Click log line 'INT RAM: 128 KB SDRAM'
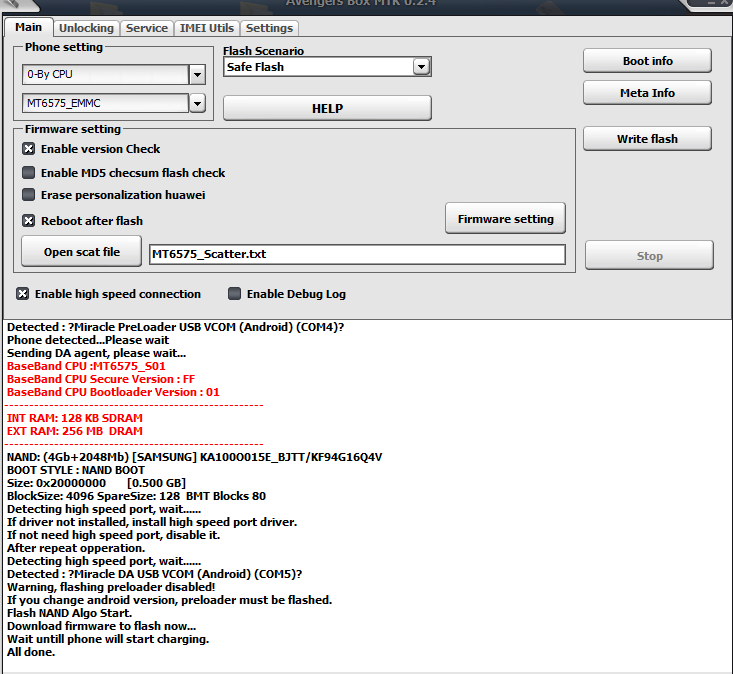The image size is (733, 674). (x=74, y=418)
